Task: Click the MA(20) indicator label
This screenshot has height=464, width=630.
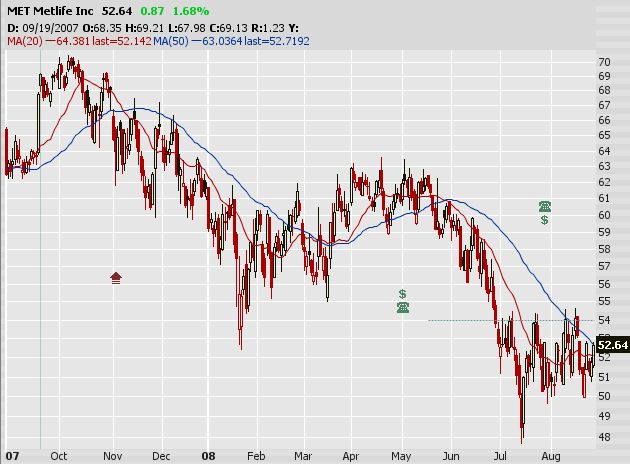Action: point(25,41)
